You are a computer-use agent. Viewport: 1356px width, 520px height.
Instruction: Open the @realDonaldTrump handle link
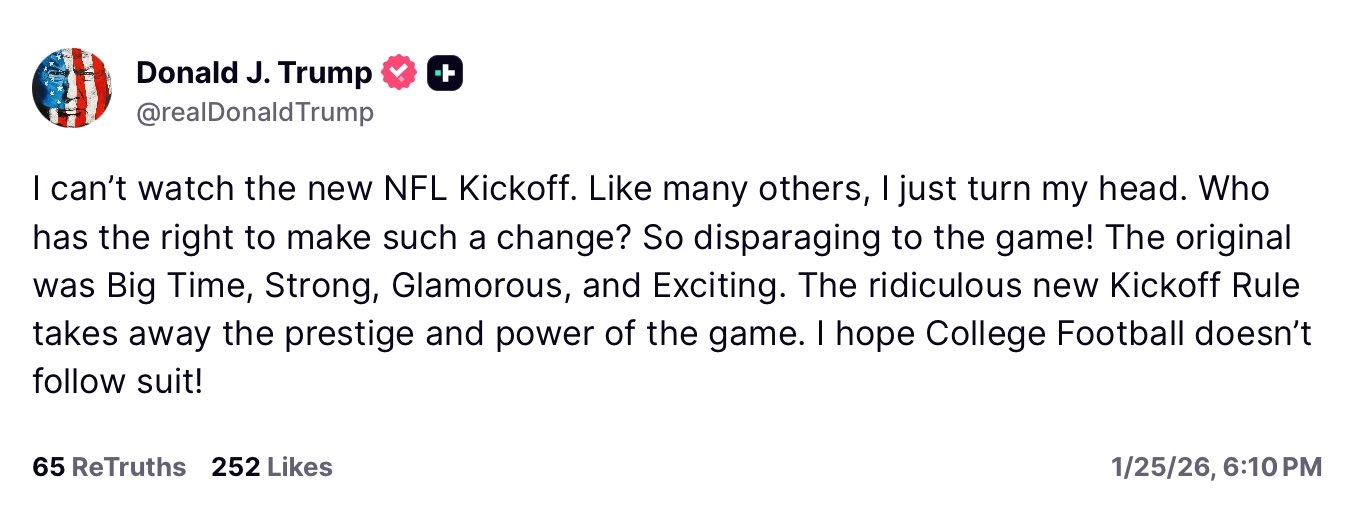coord(254,112)
